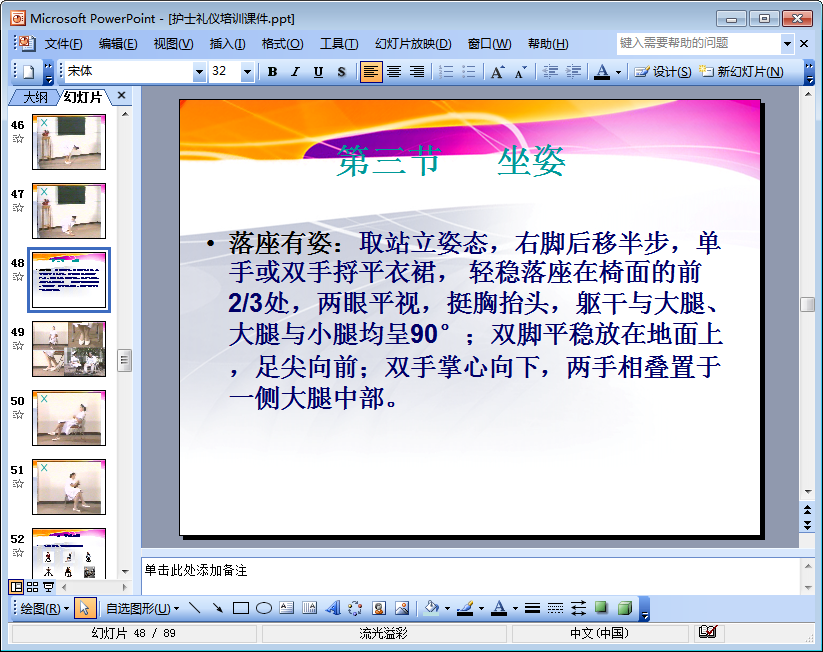The height and width of the screenshot is (652, 823).
Task: Open the font color dropdown arrow in the drawing toolbar
Action: 515,608
